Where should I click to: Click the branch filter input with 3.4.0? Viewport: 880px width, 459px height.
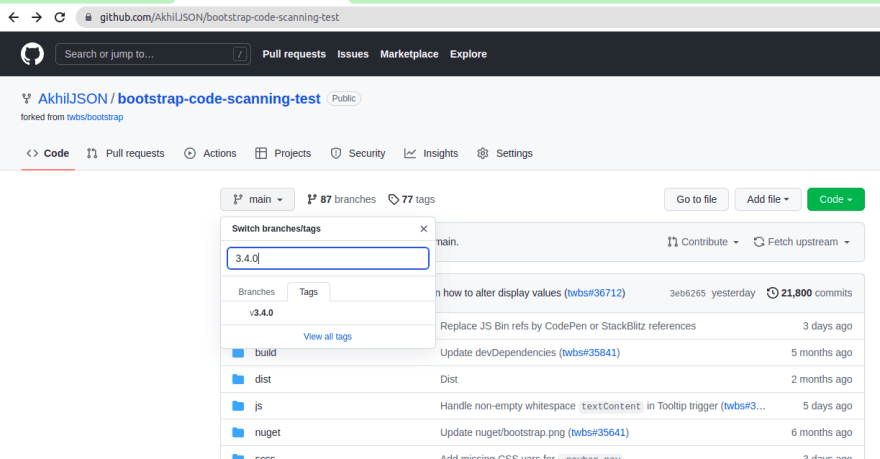pos(328,258)
